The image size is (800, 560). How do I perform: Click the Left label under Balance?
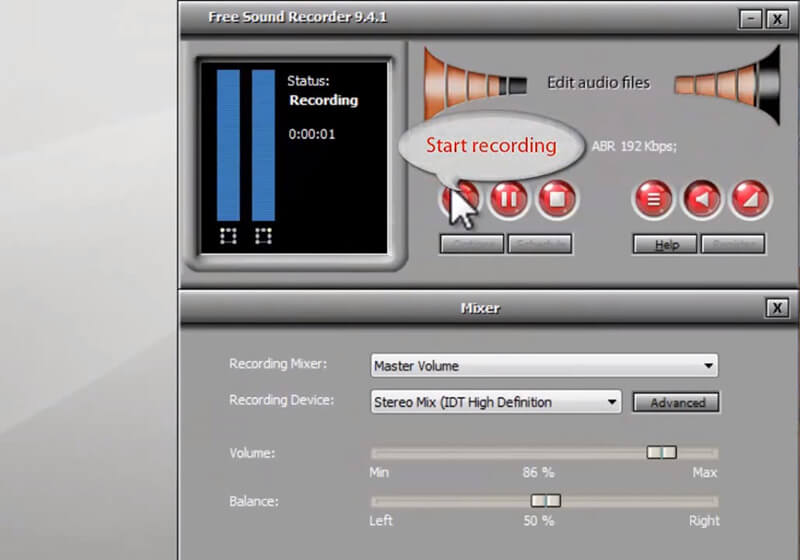tap(381, 521)
